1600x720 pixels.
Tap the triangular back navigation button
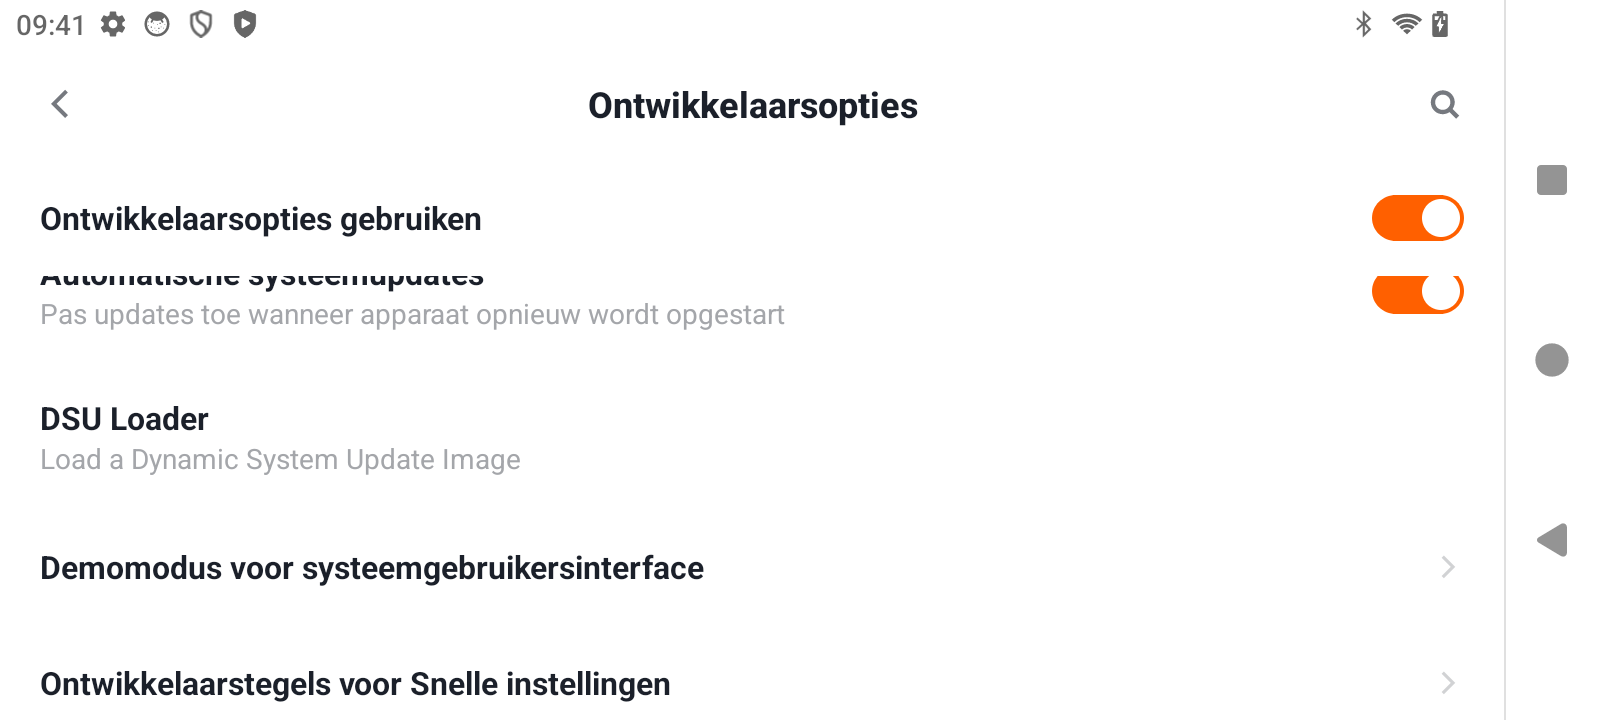click(1551, 541)
